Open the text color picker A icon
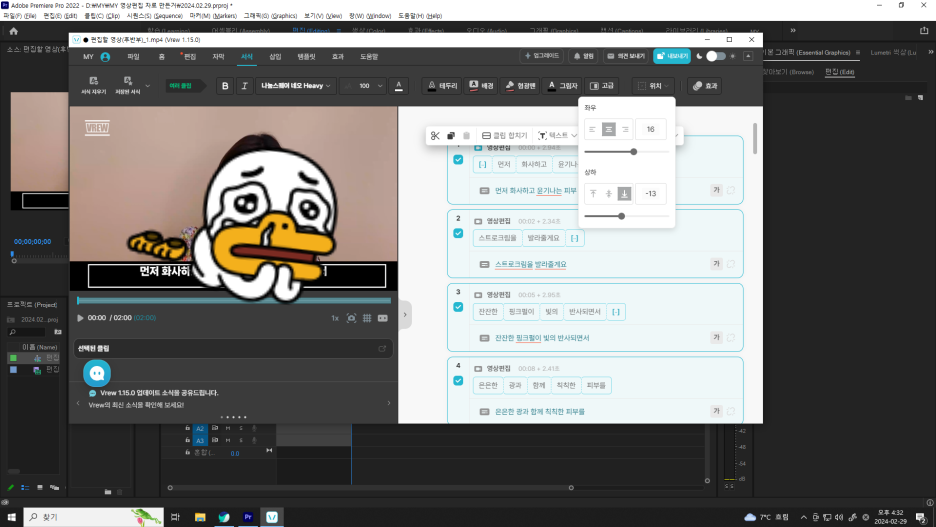936x527 pixels. tap(399, 86)
